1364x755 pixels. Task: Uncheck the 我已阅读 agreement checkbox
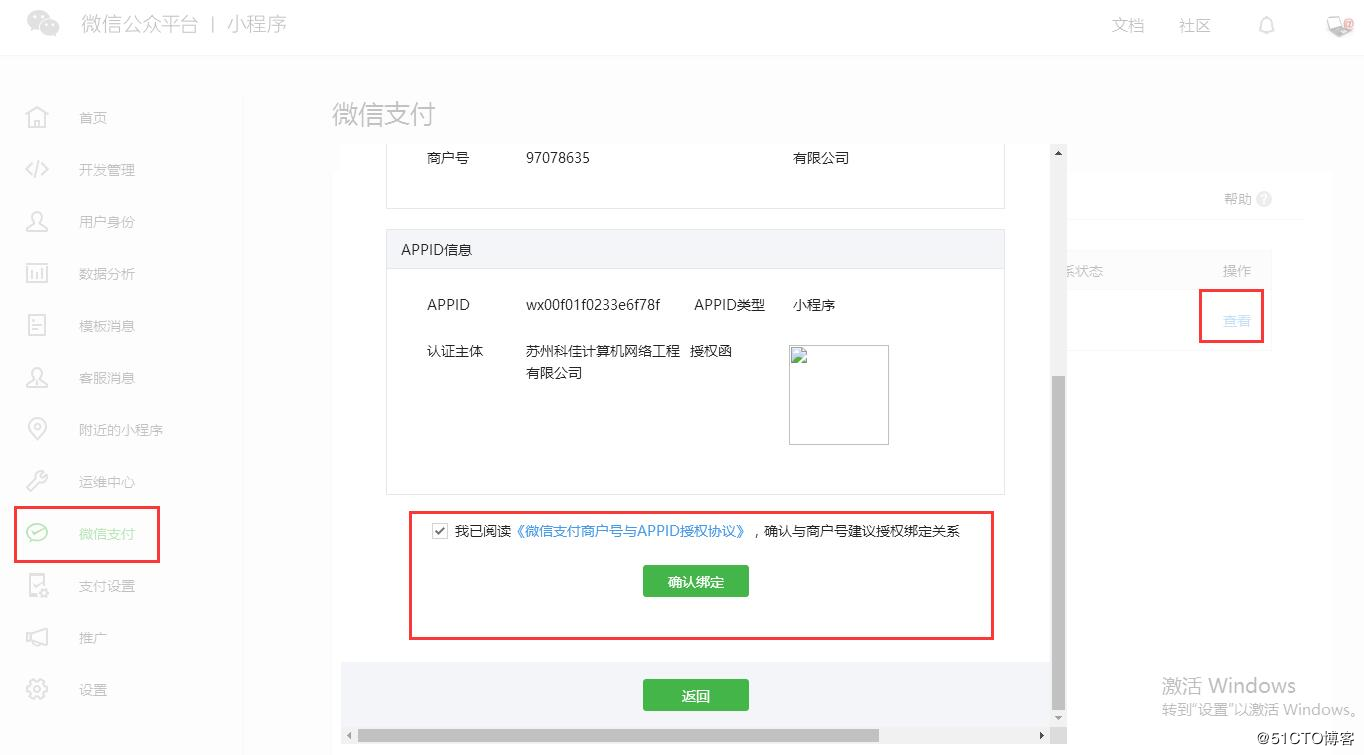[440, 531]
